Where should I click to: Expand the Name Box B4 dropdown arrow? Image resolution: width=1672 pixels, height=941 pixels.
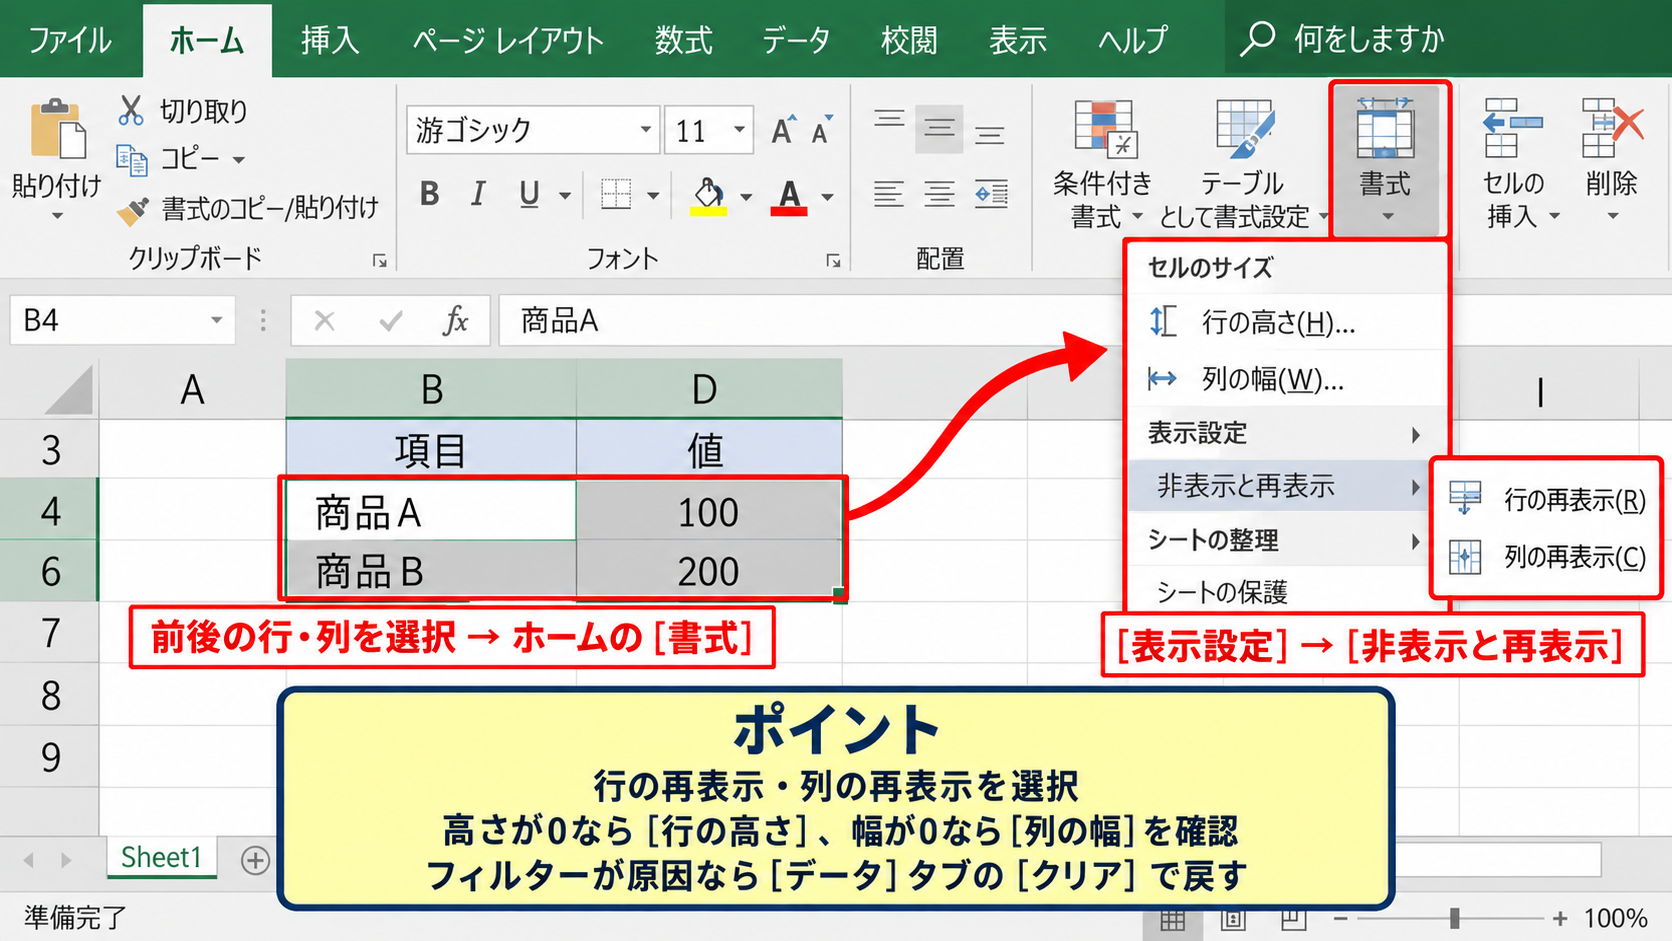point(216,321)
